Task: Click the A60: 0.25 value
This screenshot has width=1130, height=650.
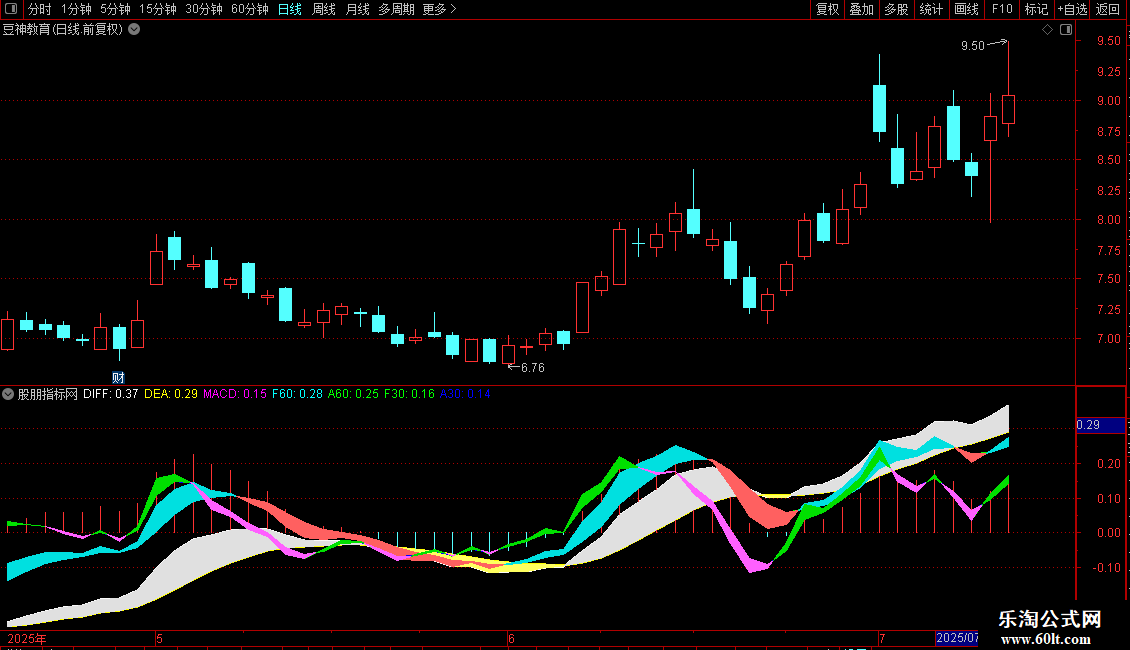Action: (353, 394)
